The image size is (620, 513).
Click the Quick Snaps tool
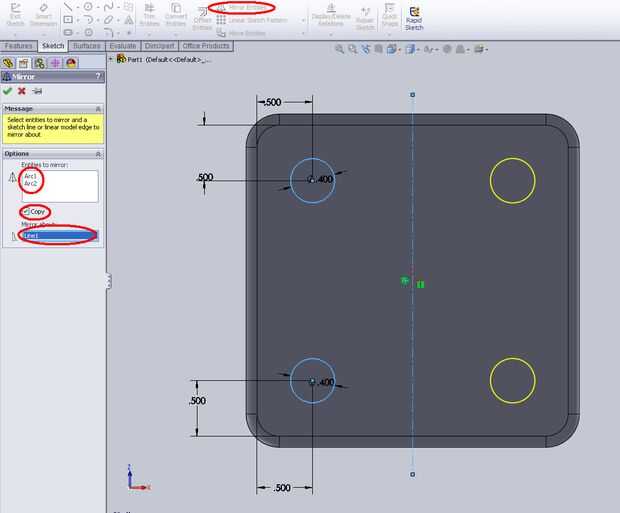point(390,15)
